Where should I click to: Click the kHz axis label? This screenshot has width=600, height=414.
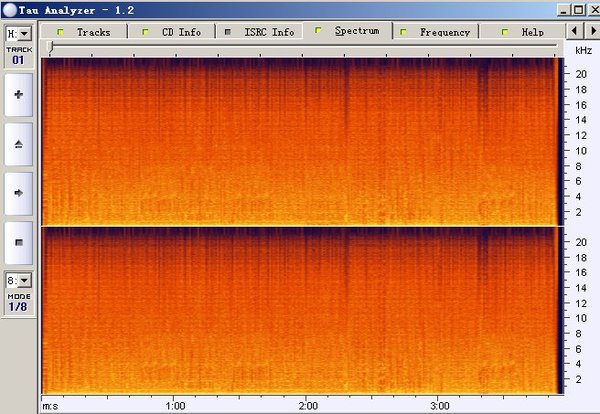point(584,51)
